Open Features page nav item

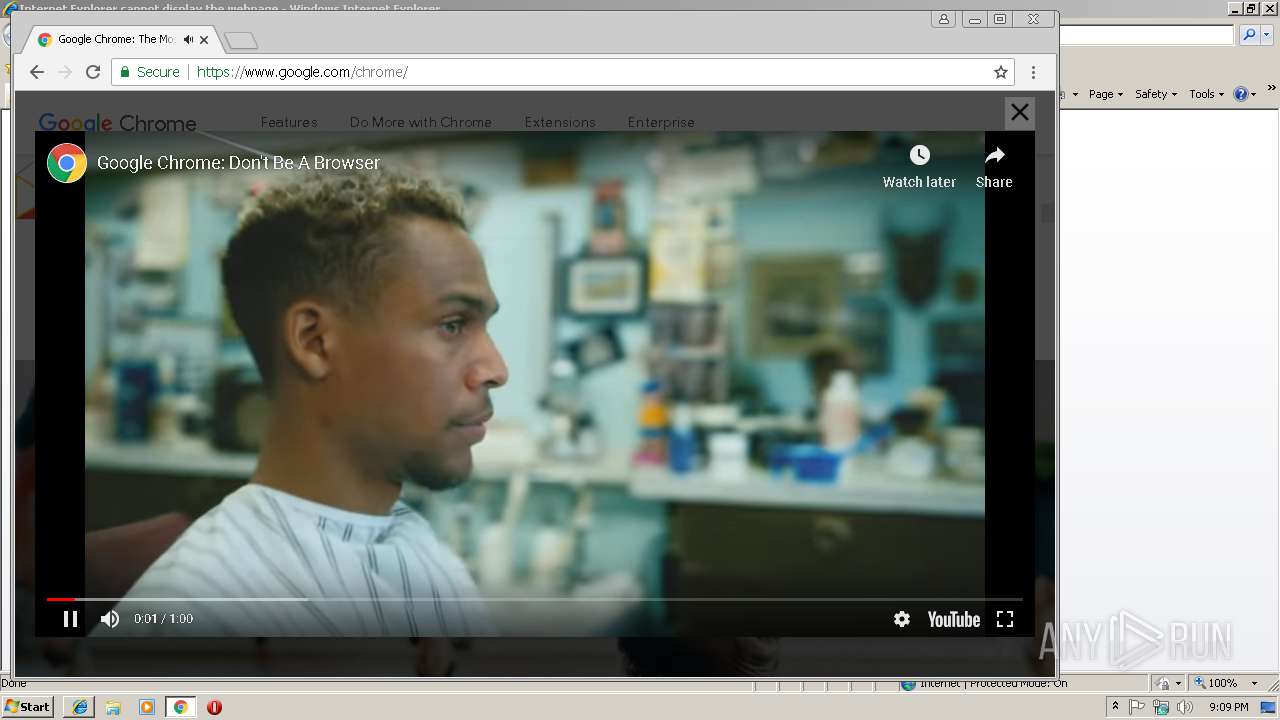tap(289, 122)
